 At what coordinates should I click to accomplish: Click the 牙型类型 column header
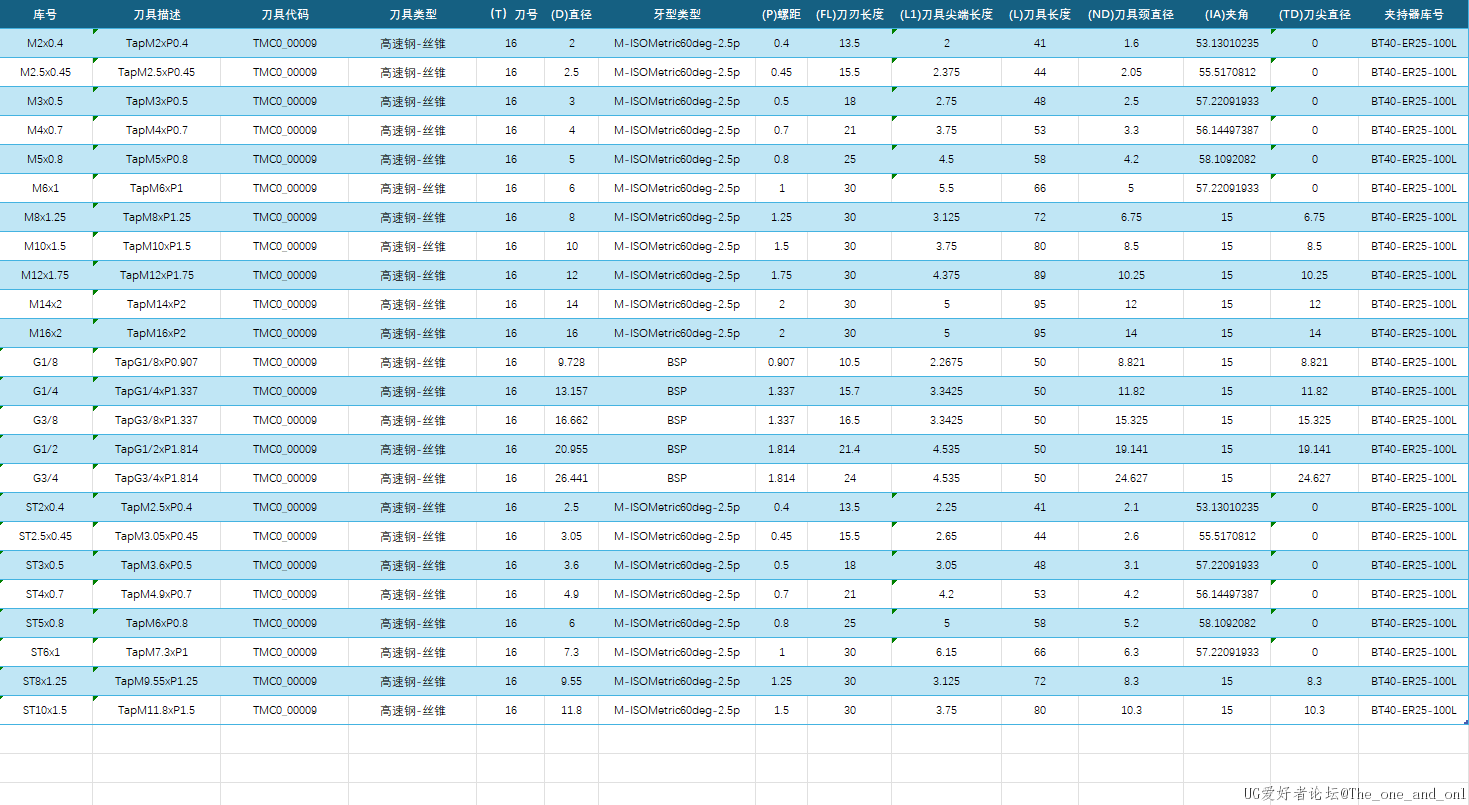tap(677, 14)
